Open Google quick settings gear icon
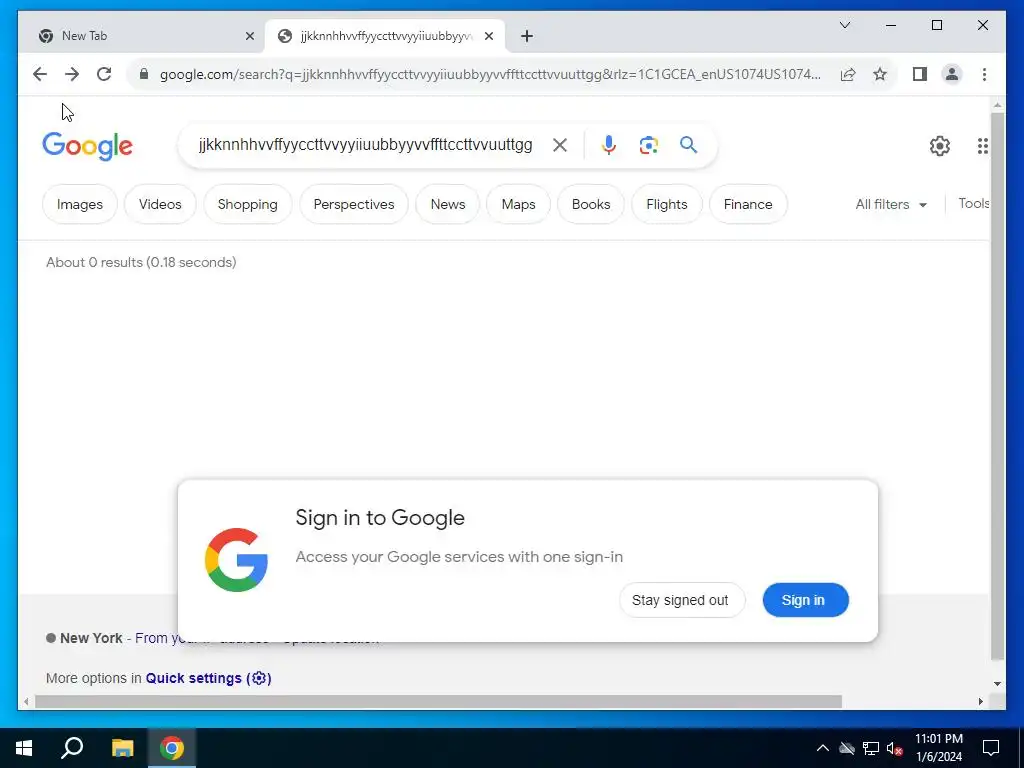Screen dimensions: 1024x768 [940, 146]
